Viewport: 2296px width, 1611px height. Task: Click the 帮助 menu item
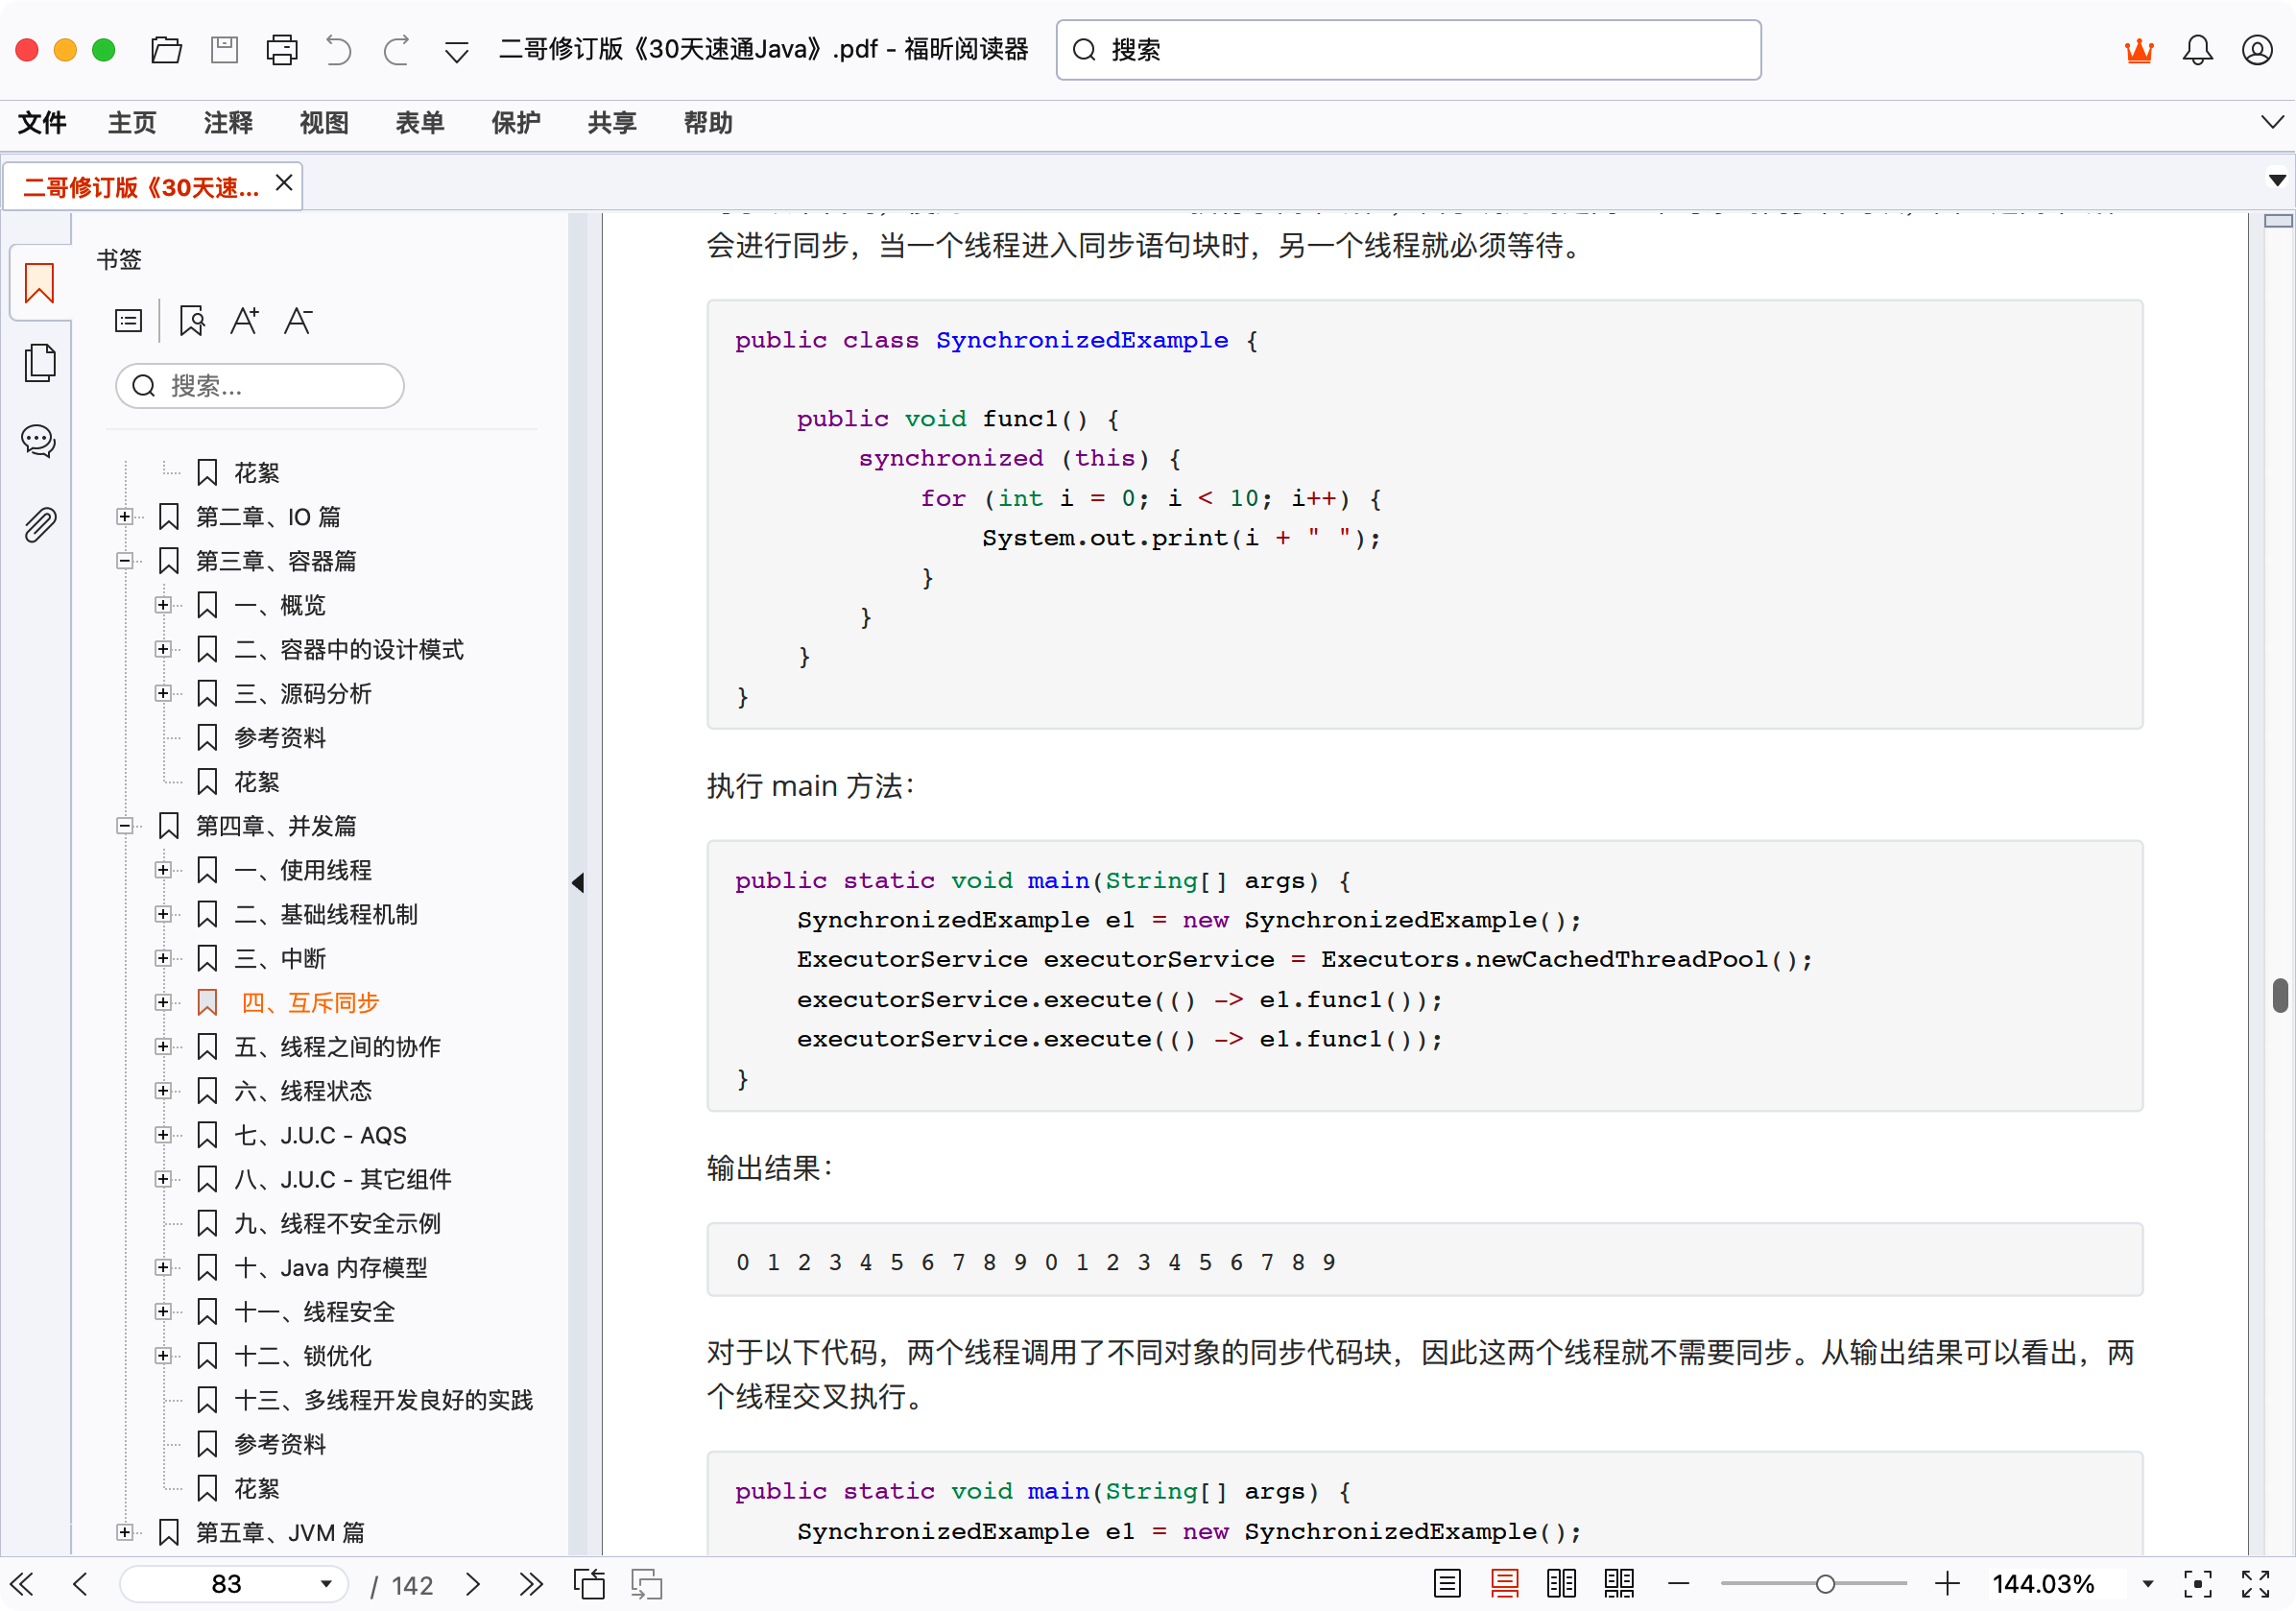(706, 122)
